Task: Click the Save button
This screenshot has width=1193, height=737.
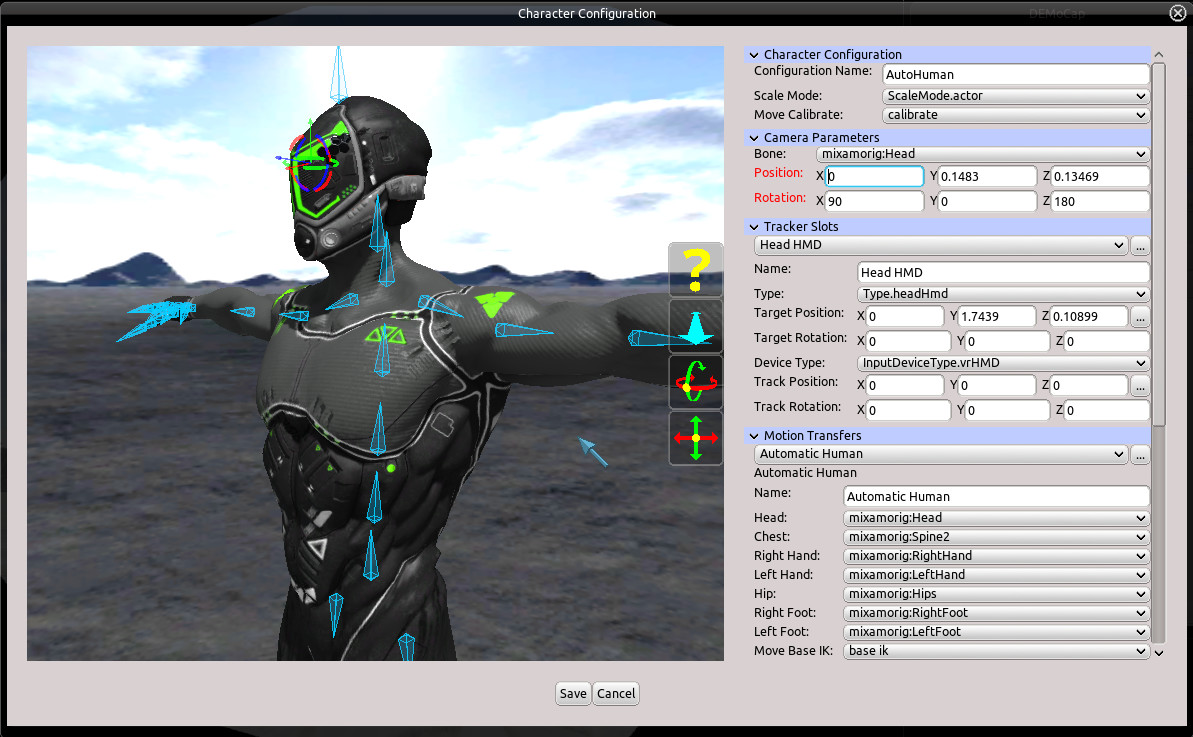Action: [573, 693]
